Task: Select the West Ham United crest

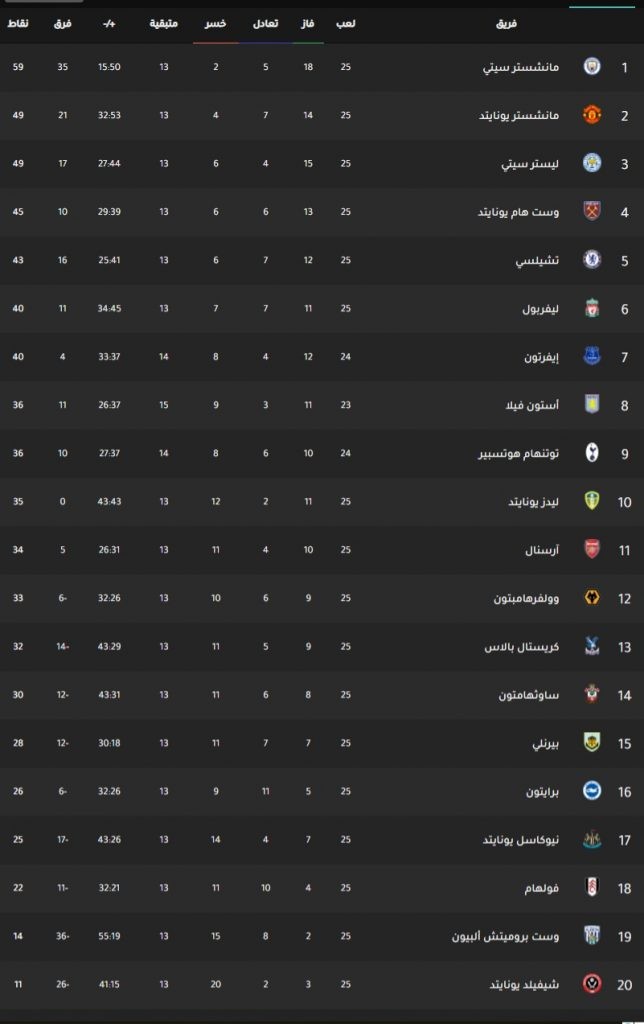Action: coord(592,212)
